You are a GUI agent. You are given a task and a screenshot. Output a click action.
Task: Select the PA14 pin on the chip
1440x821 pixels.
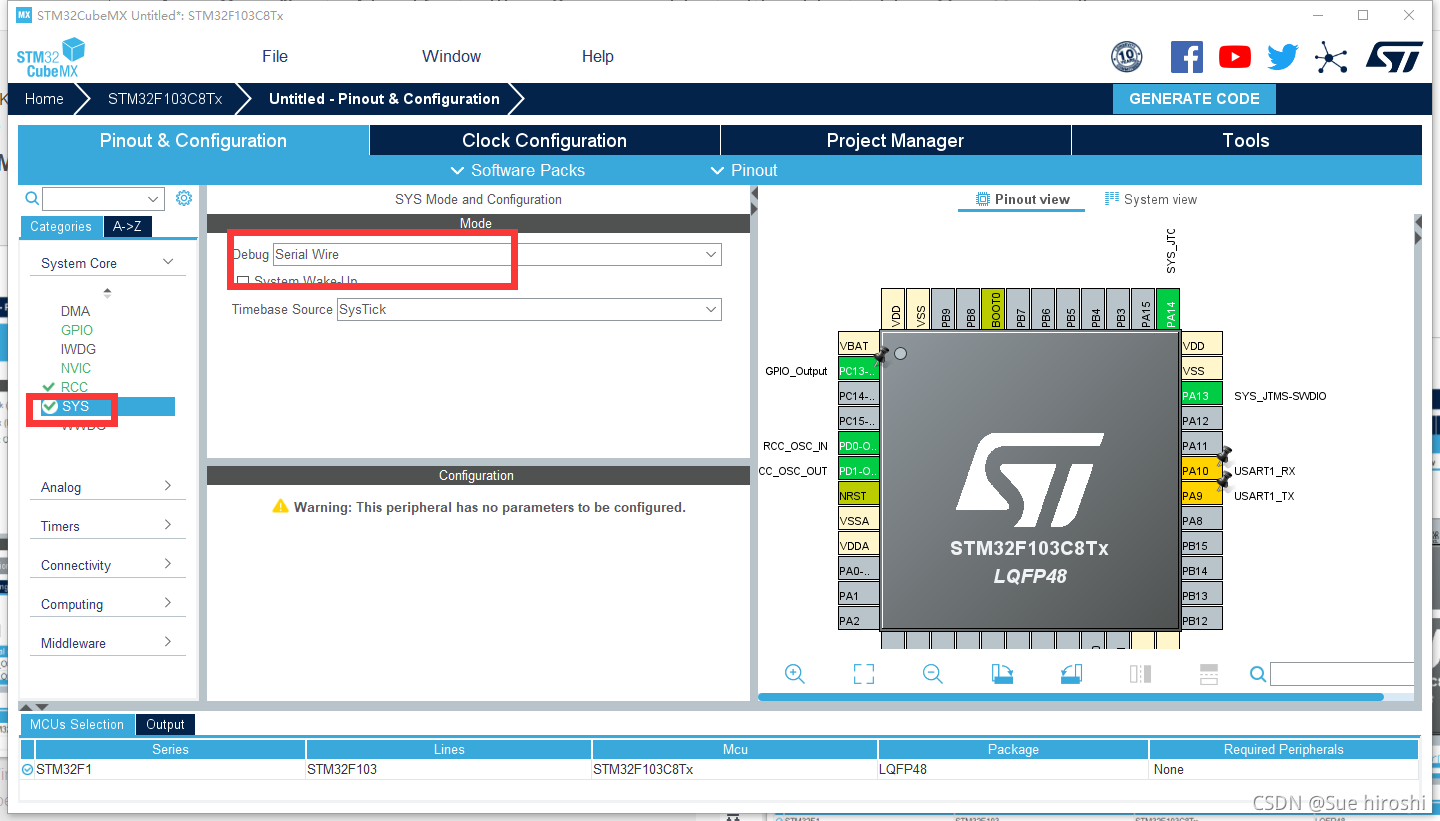click(x=1168, y=309)
